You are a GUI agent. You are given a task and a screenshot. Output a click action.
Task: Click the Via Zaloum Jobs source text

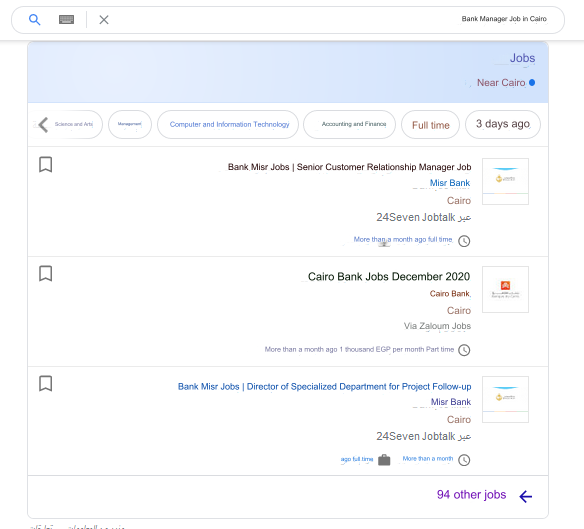(x=437, y=326)
